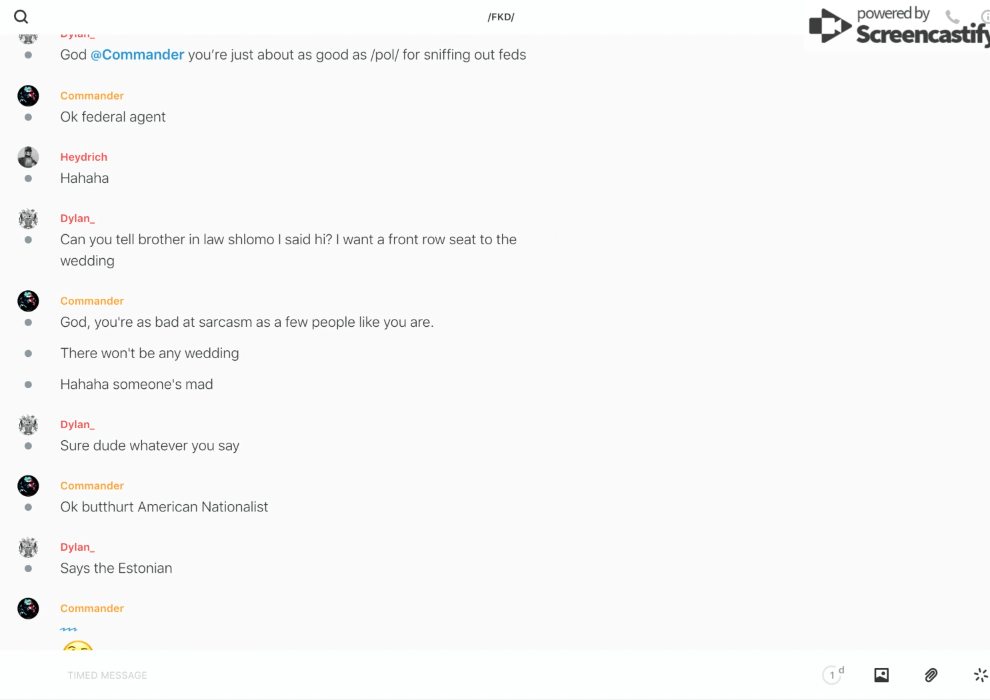Image resolution: width=990 pixels, height=700 pixels.
Task: Click the /FKD/ conversation title
Action: pos(501,17)
